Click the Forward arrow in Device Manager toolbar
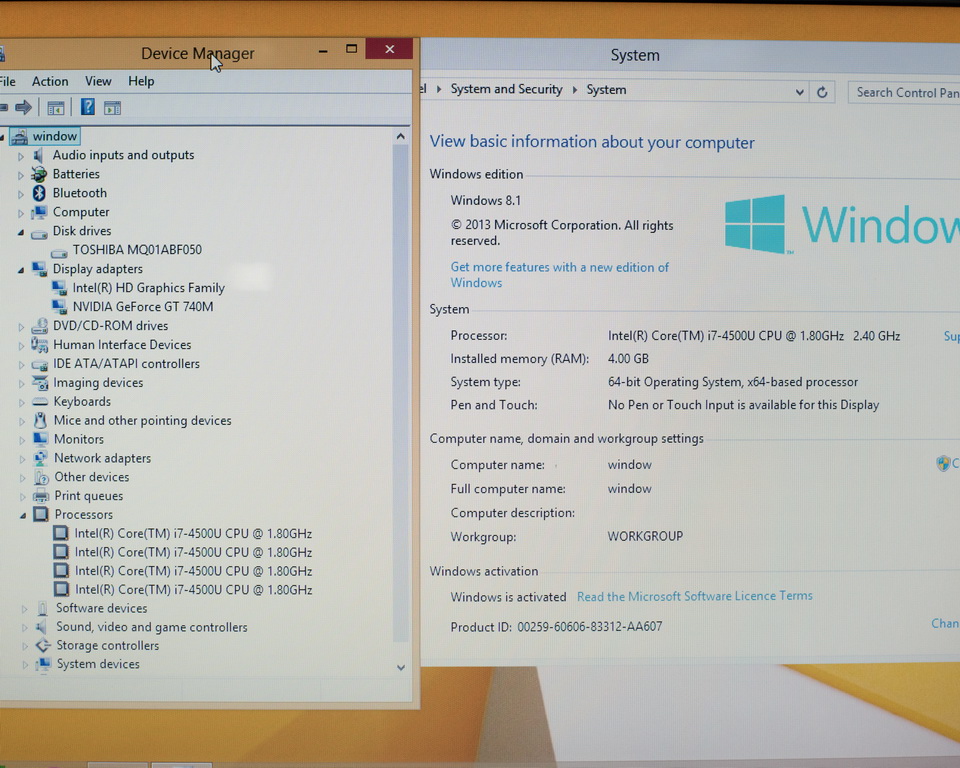The image size is (960, 768). 23,108
